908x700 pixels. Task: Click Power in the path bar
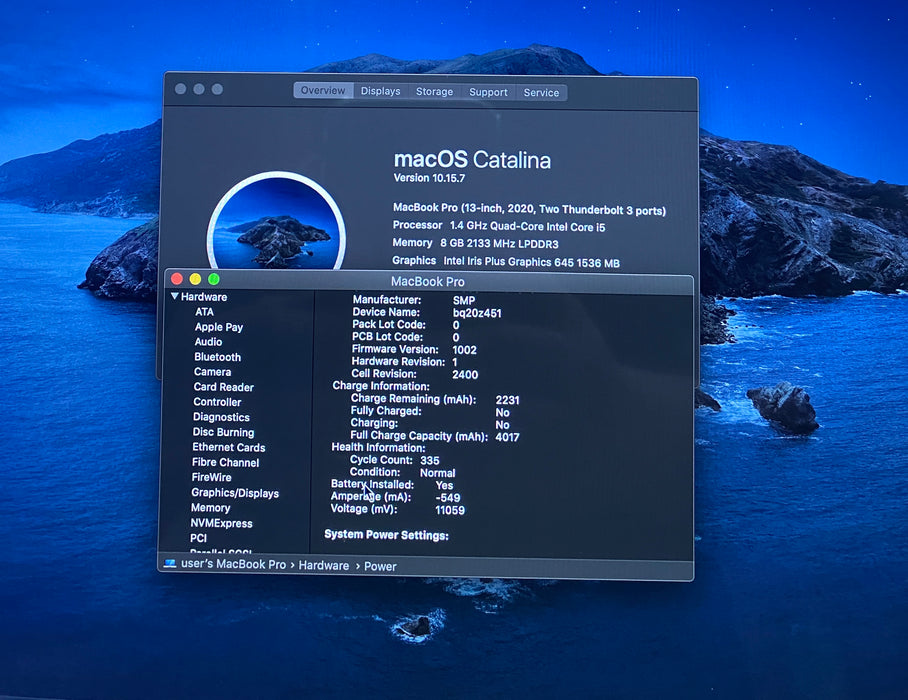click(x=380, y=567)
